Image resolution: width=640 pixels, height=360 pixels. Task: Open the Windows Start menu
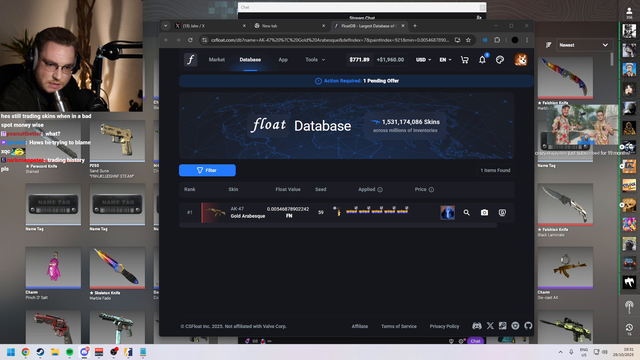(11, 352)
